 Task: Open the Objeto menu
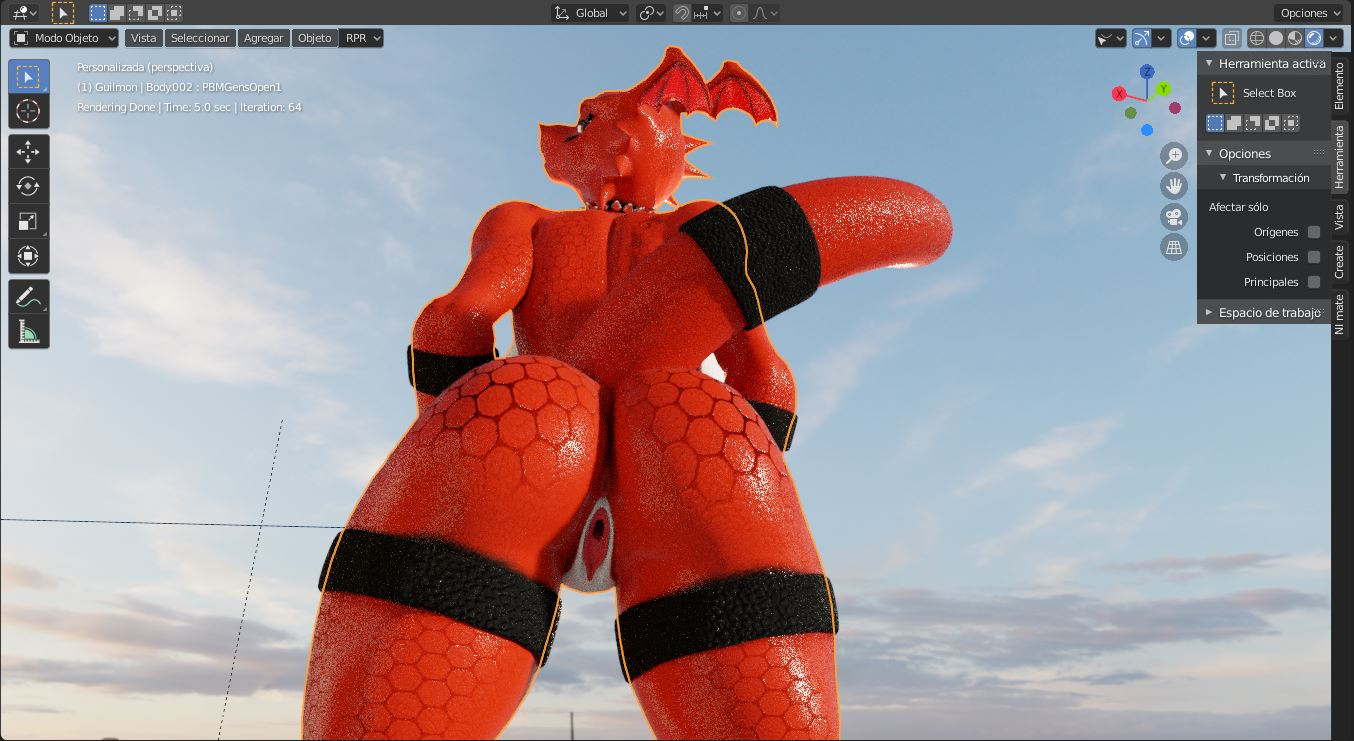(x=315, y=38)
